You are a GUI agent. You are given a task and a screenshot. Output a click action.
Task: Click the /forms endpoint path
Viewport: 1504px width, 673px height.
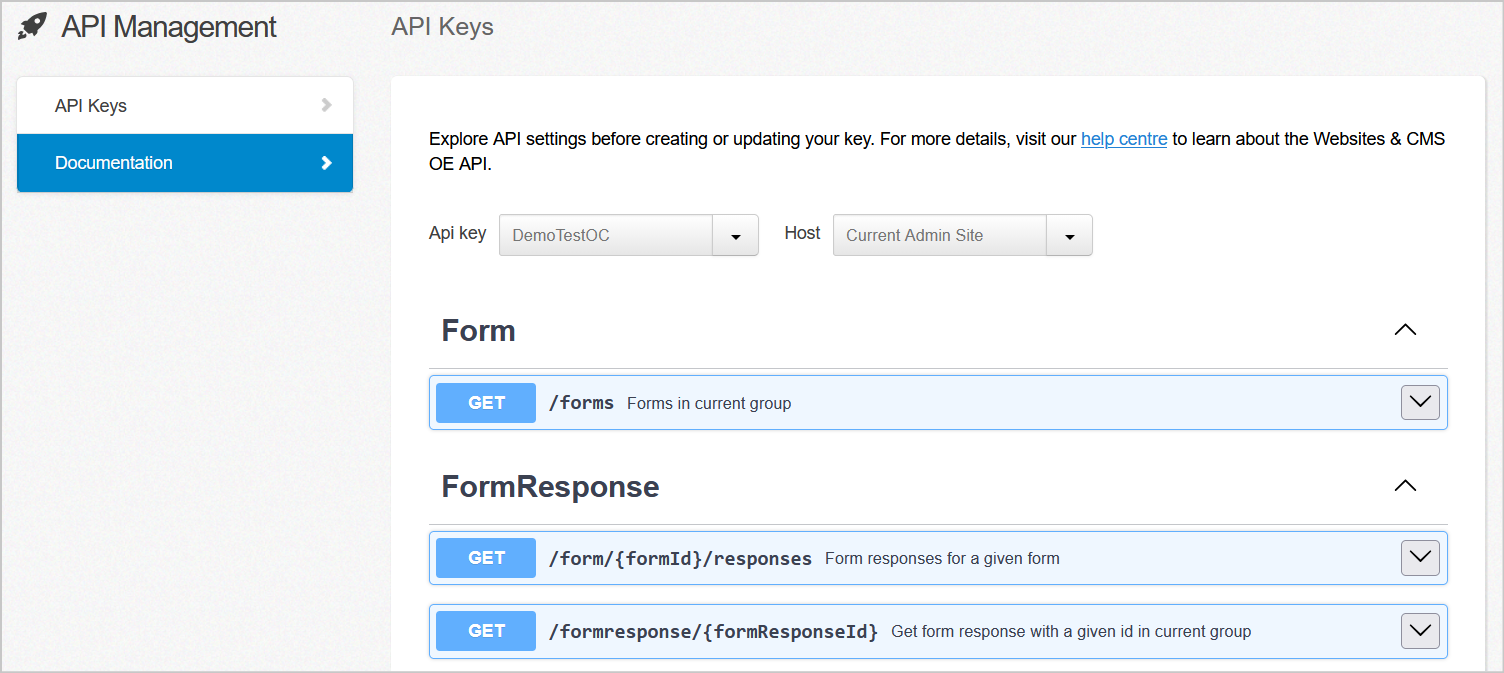pyautogui.click(x=581, y=403)
